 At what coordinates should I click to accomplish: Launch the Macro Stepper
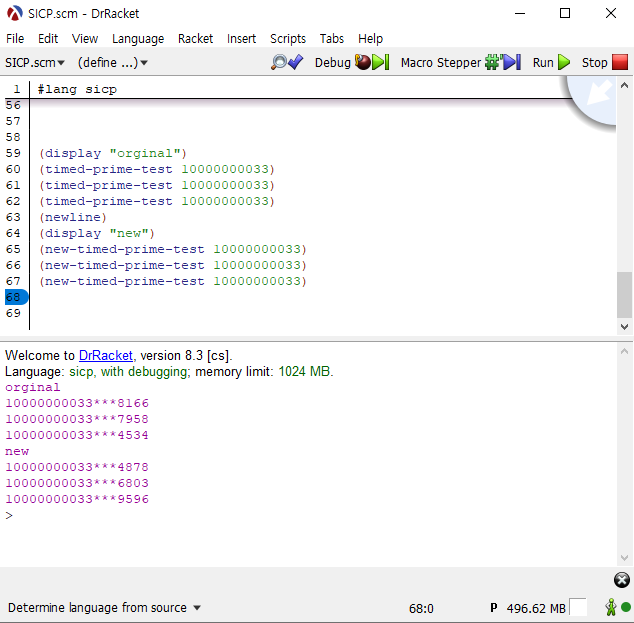(460, 62)
